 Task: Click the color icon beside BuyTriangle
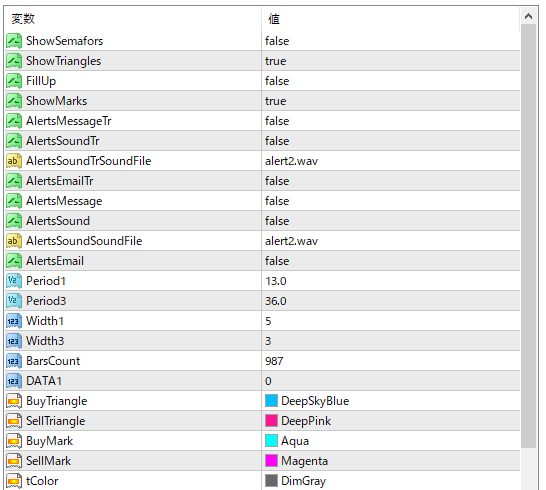tap(14, 401)
